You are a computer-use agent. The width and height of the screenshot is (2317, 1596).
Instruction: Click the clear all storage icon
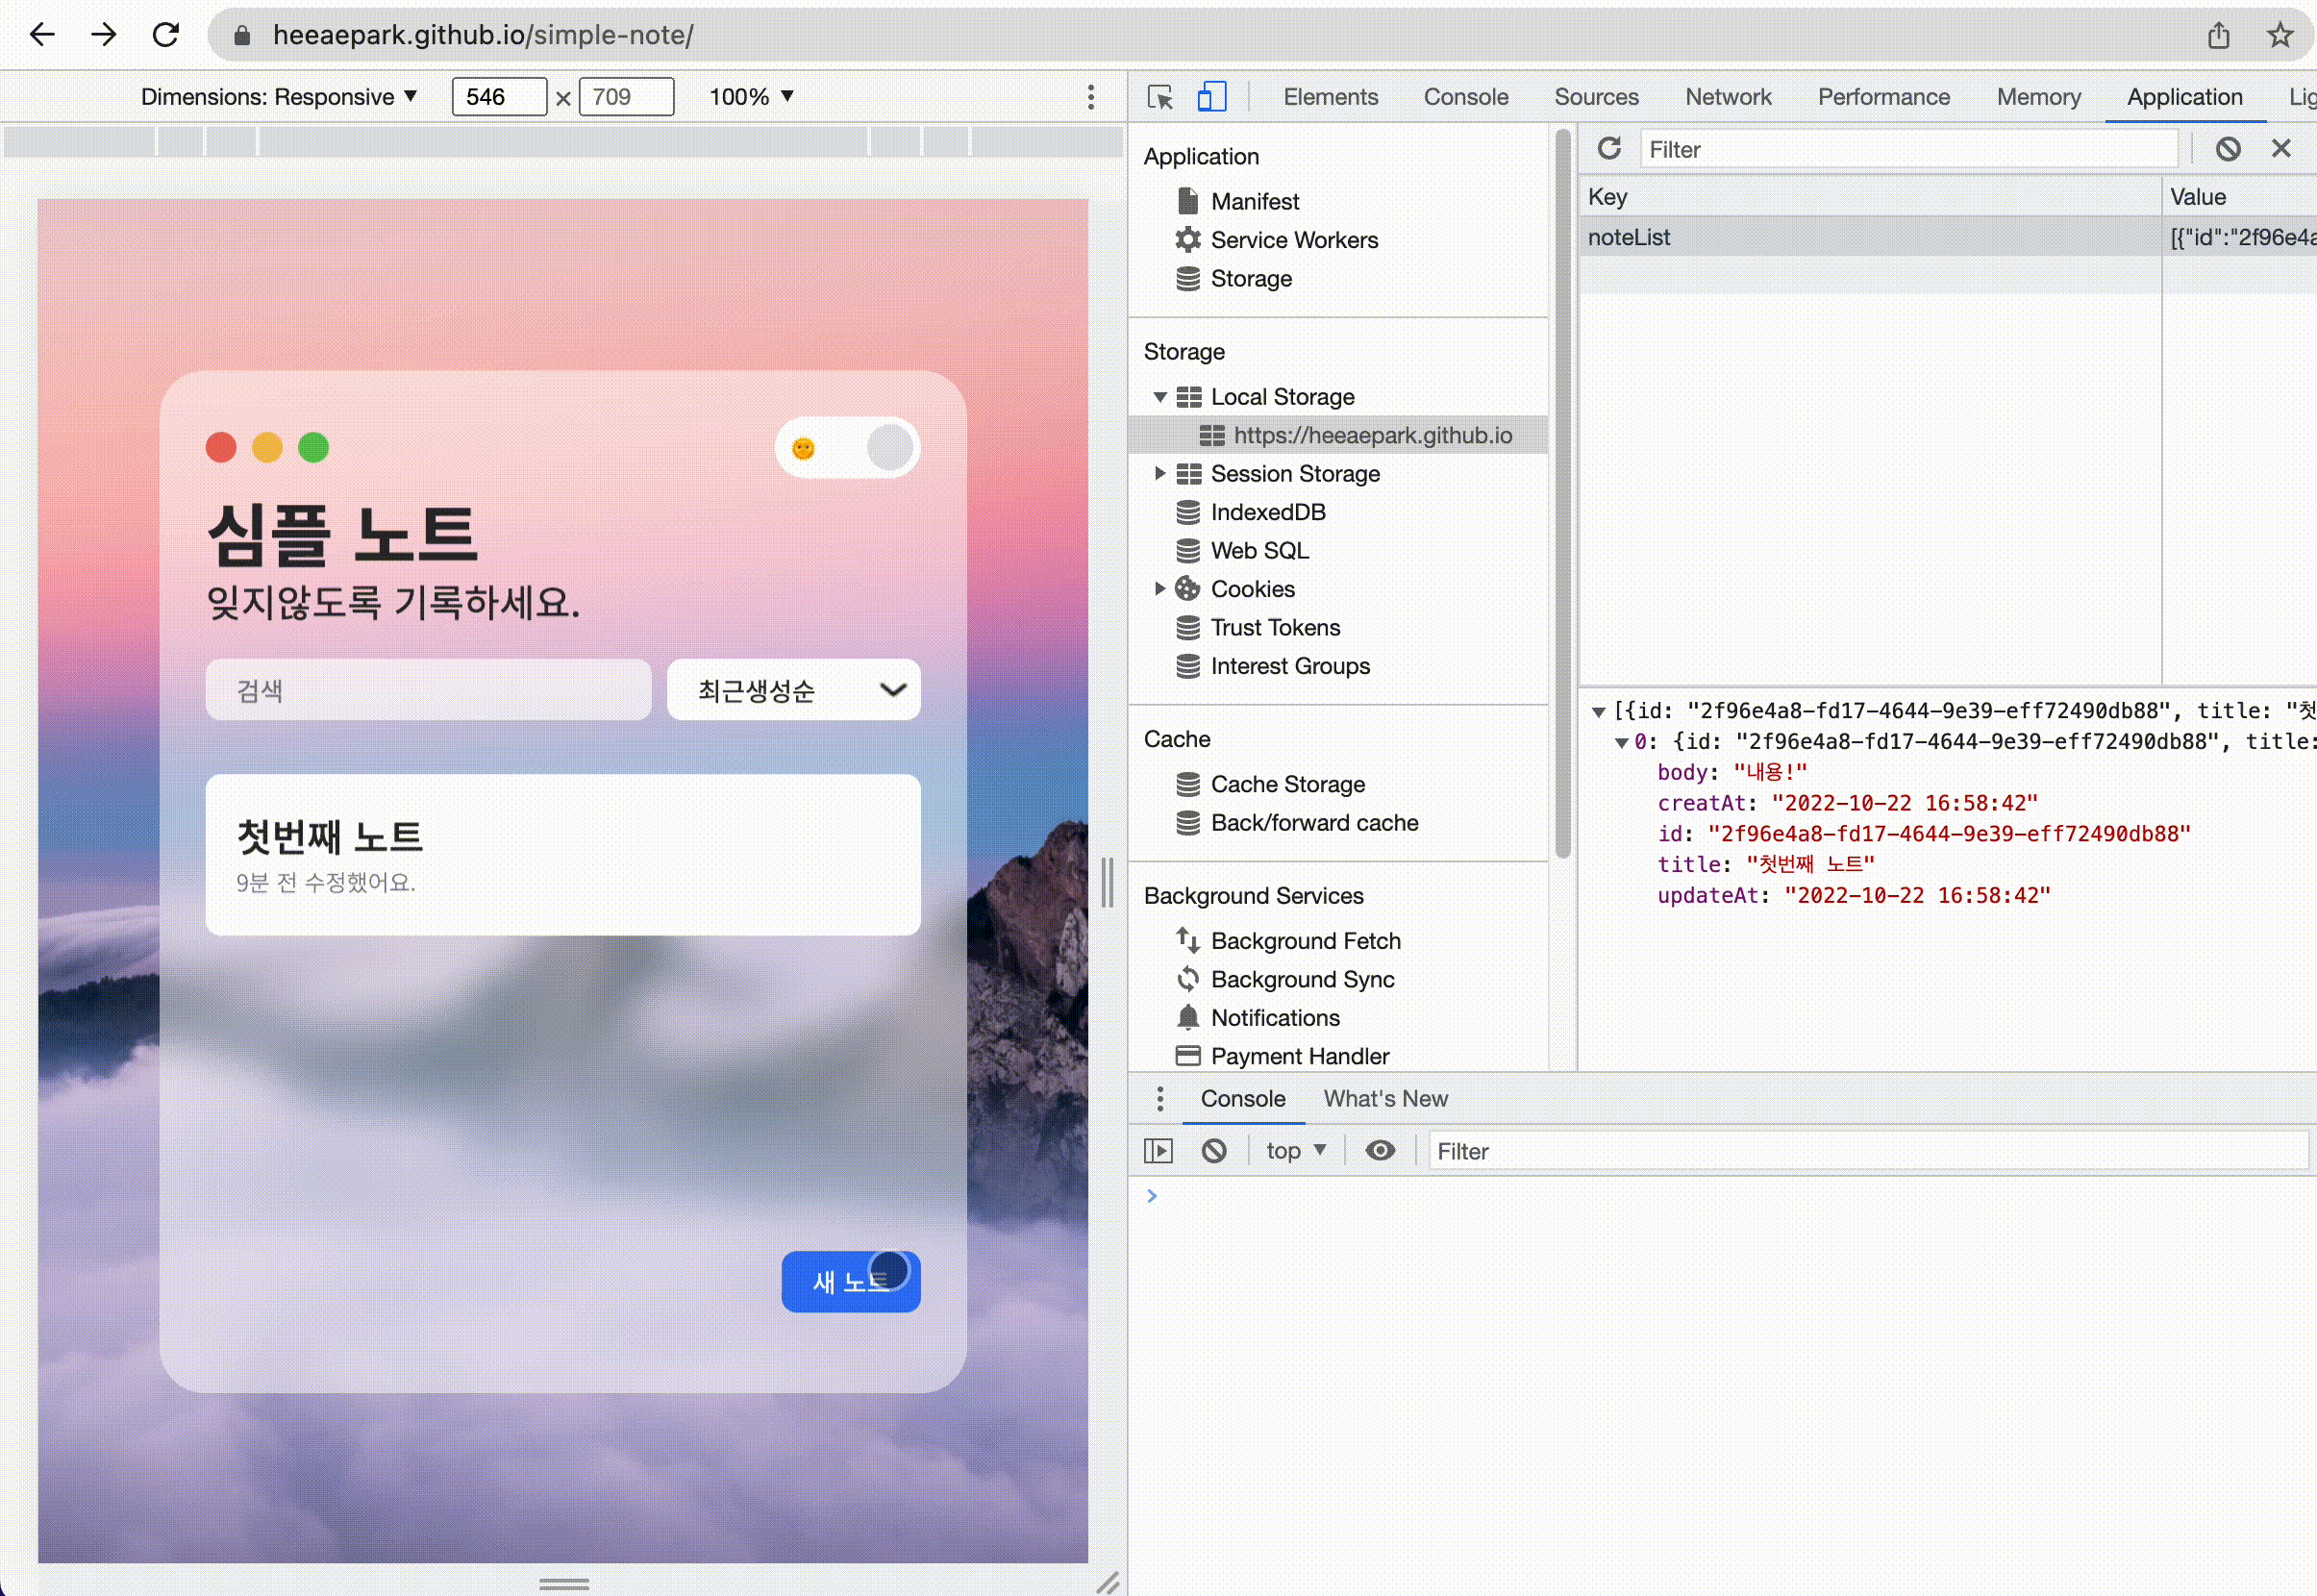[2227, 149]
